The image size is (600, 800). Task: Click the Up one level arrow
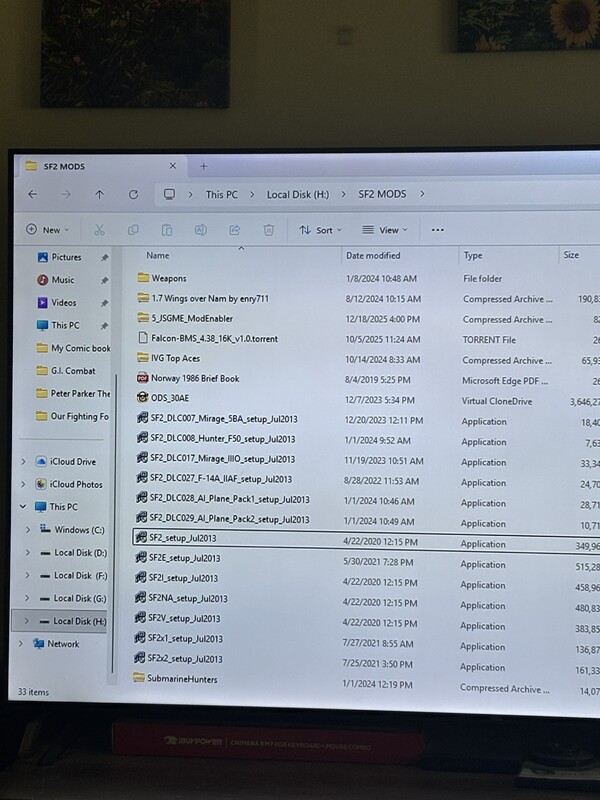coord(99,194)
